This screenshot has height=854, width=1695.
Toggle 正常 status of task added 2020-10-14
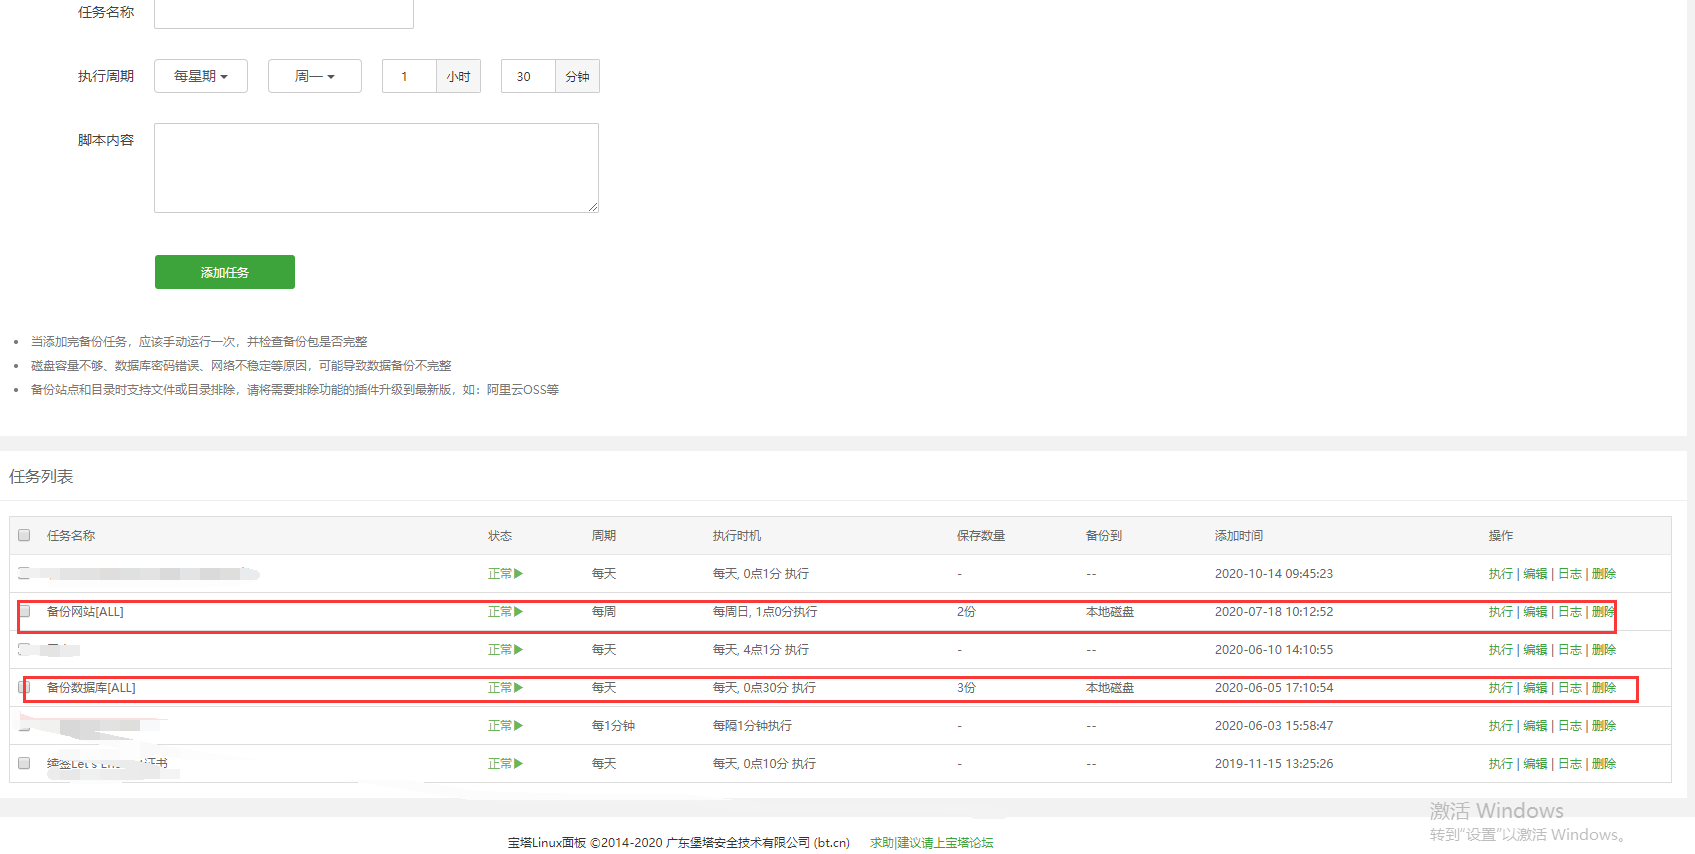[505, 574]
